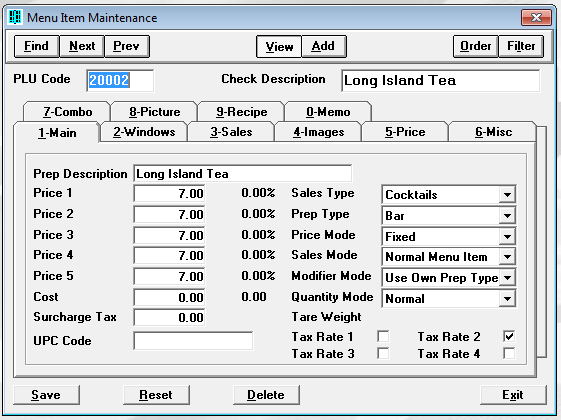Open the 9-Recipe tab

[242, 112]
